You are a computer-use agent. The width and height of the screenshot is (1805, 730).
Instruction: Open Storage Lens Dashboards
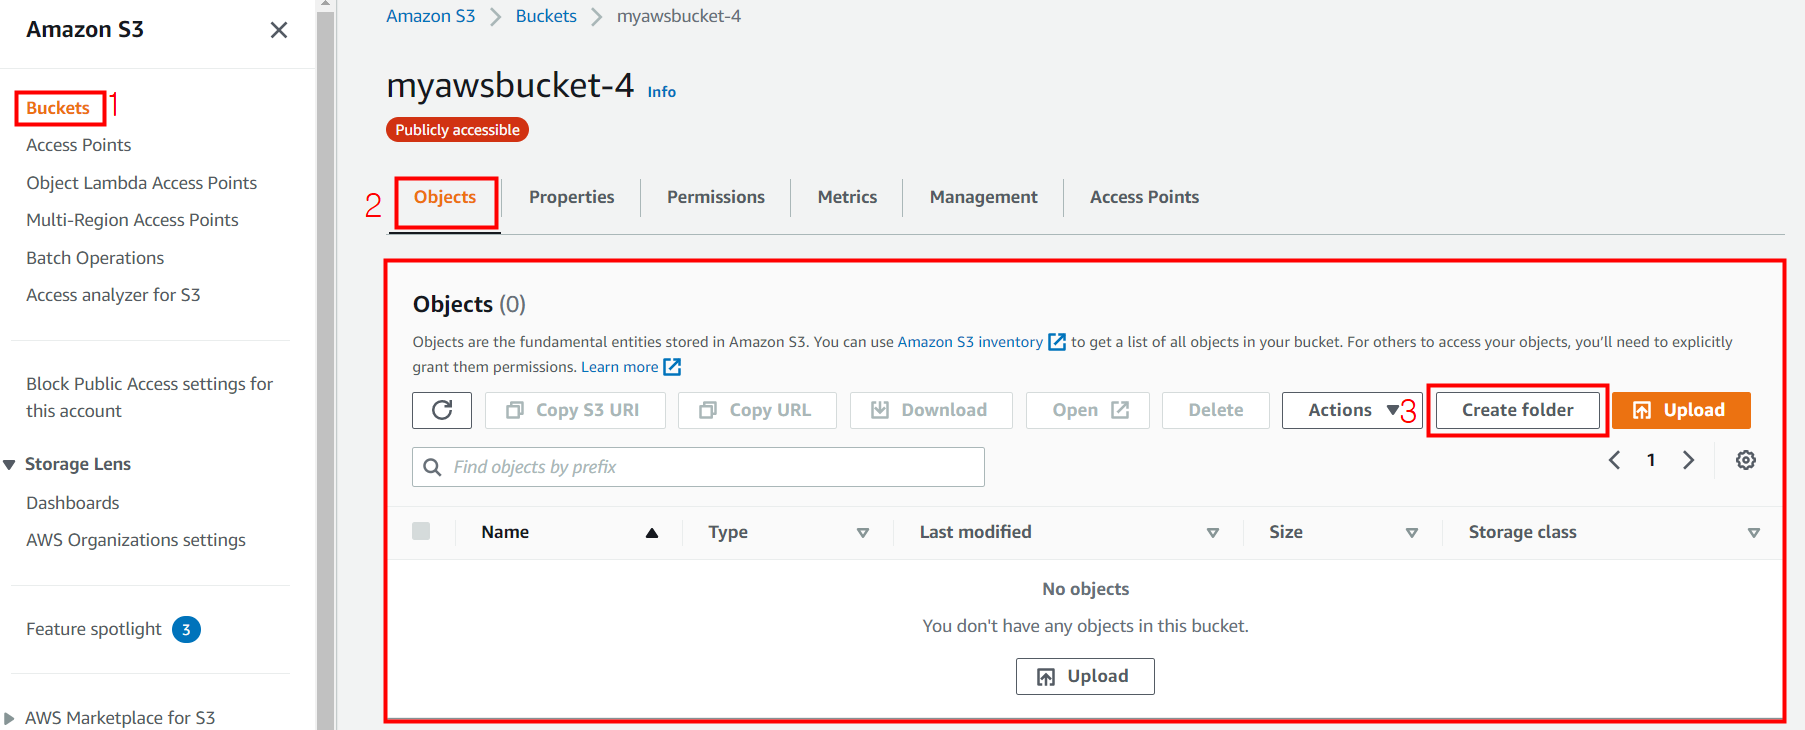pos(73,503)
